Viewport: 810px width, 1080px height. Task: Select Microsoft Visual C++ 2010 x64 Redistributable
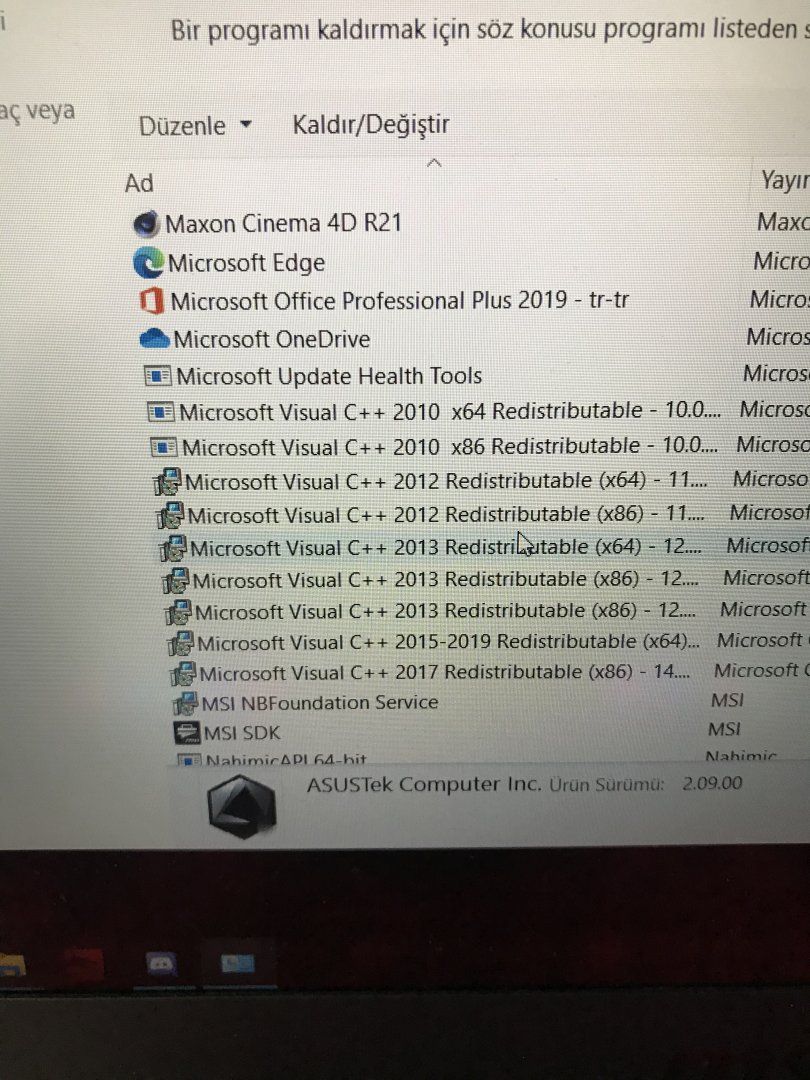[436, 412]
